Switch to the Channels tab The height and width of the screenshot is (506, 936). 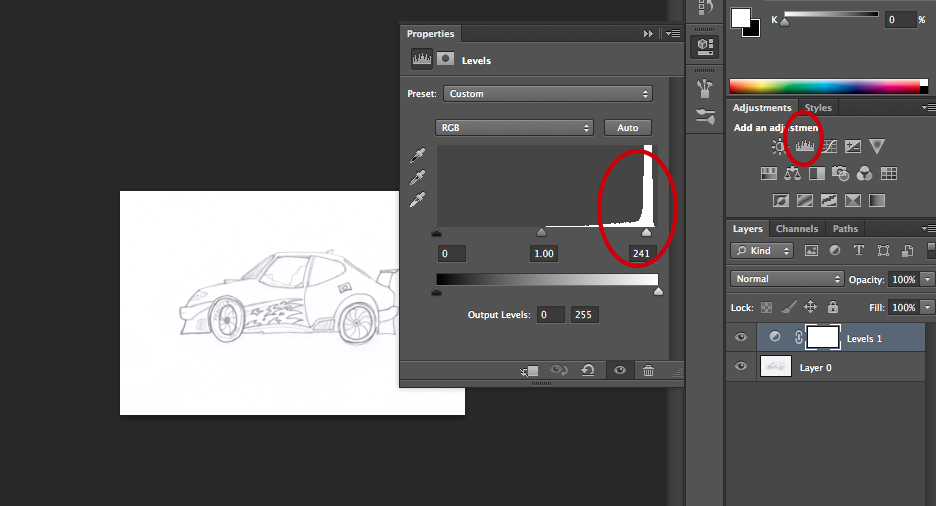tap(797, 229)
